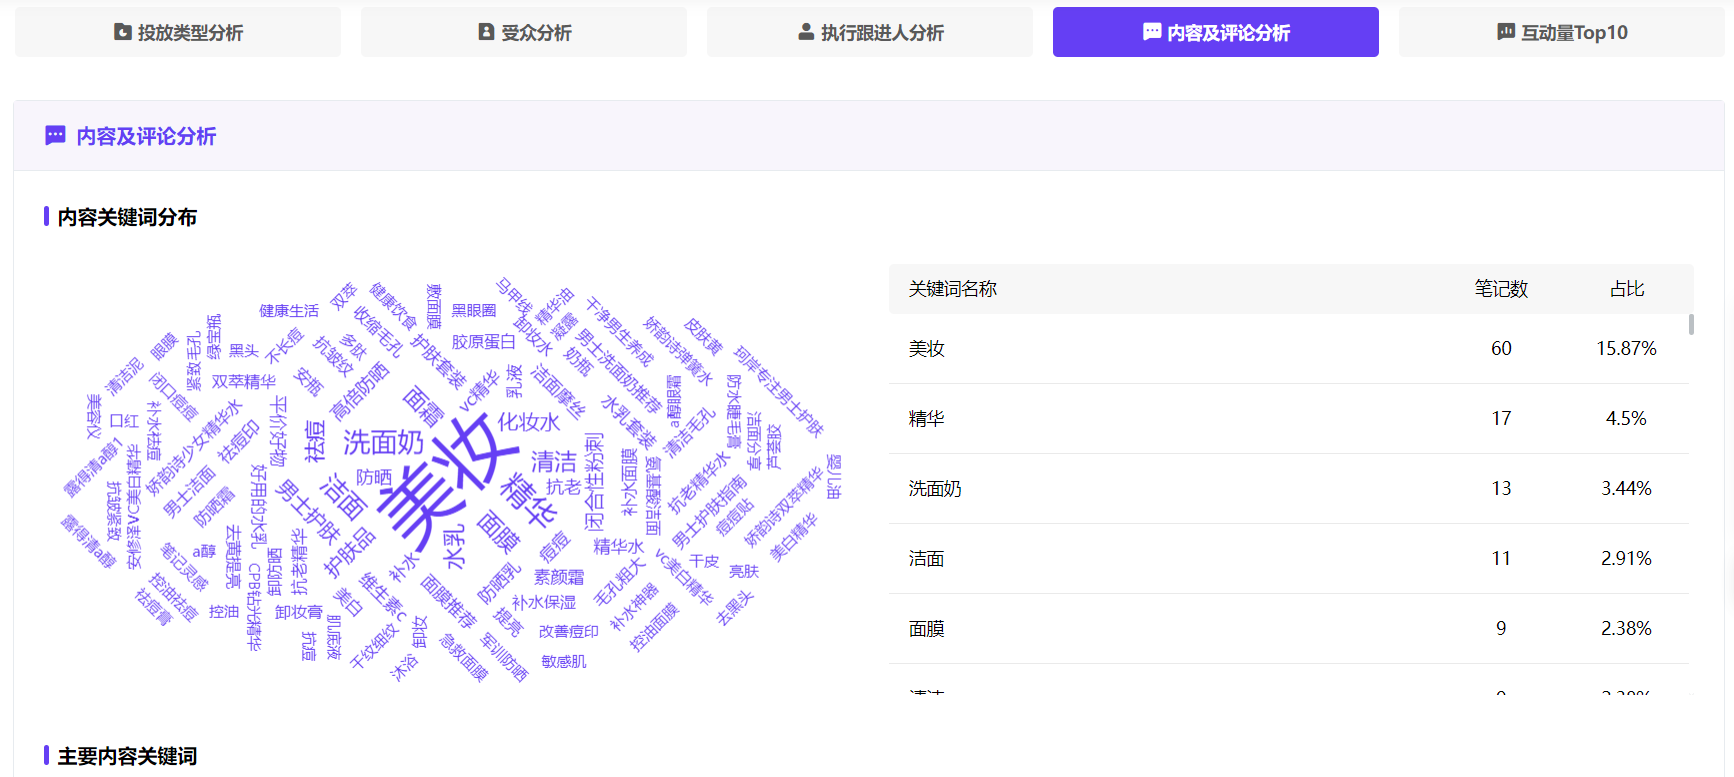This screenshot has height=777, width=1734.
Task: Click the comment icon in the section header
Action: click(56, 136)
